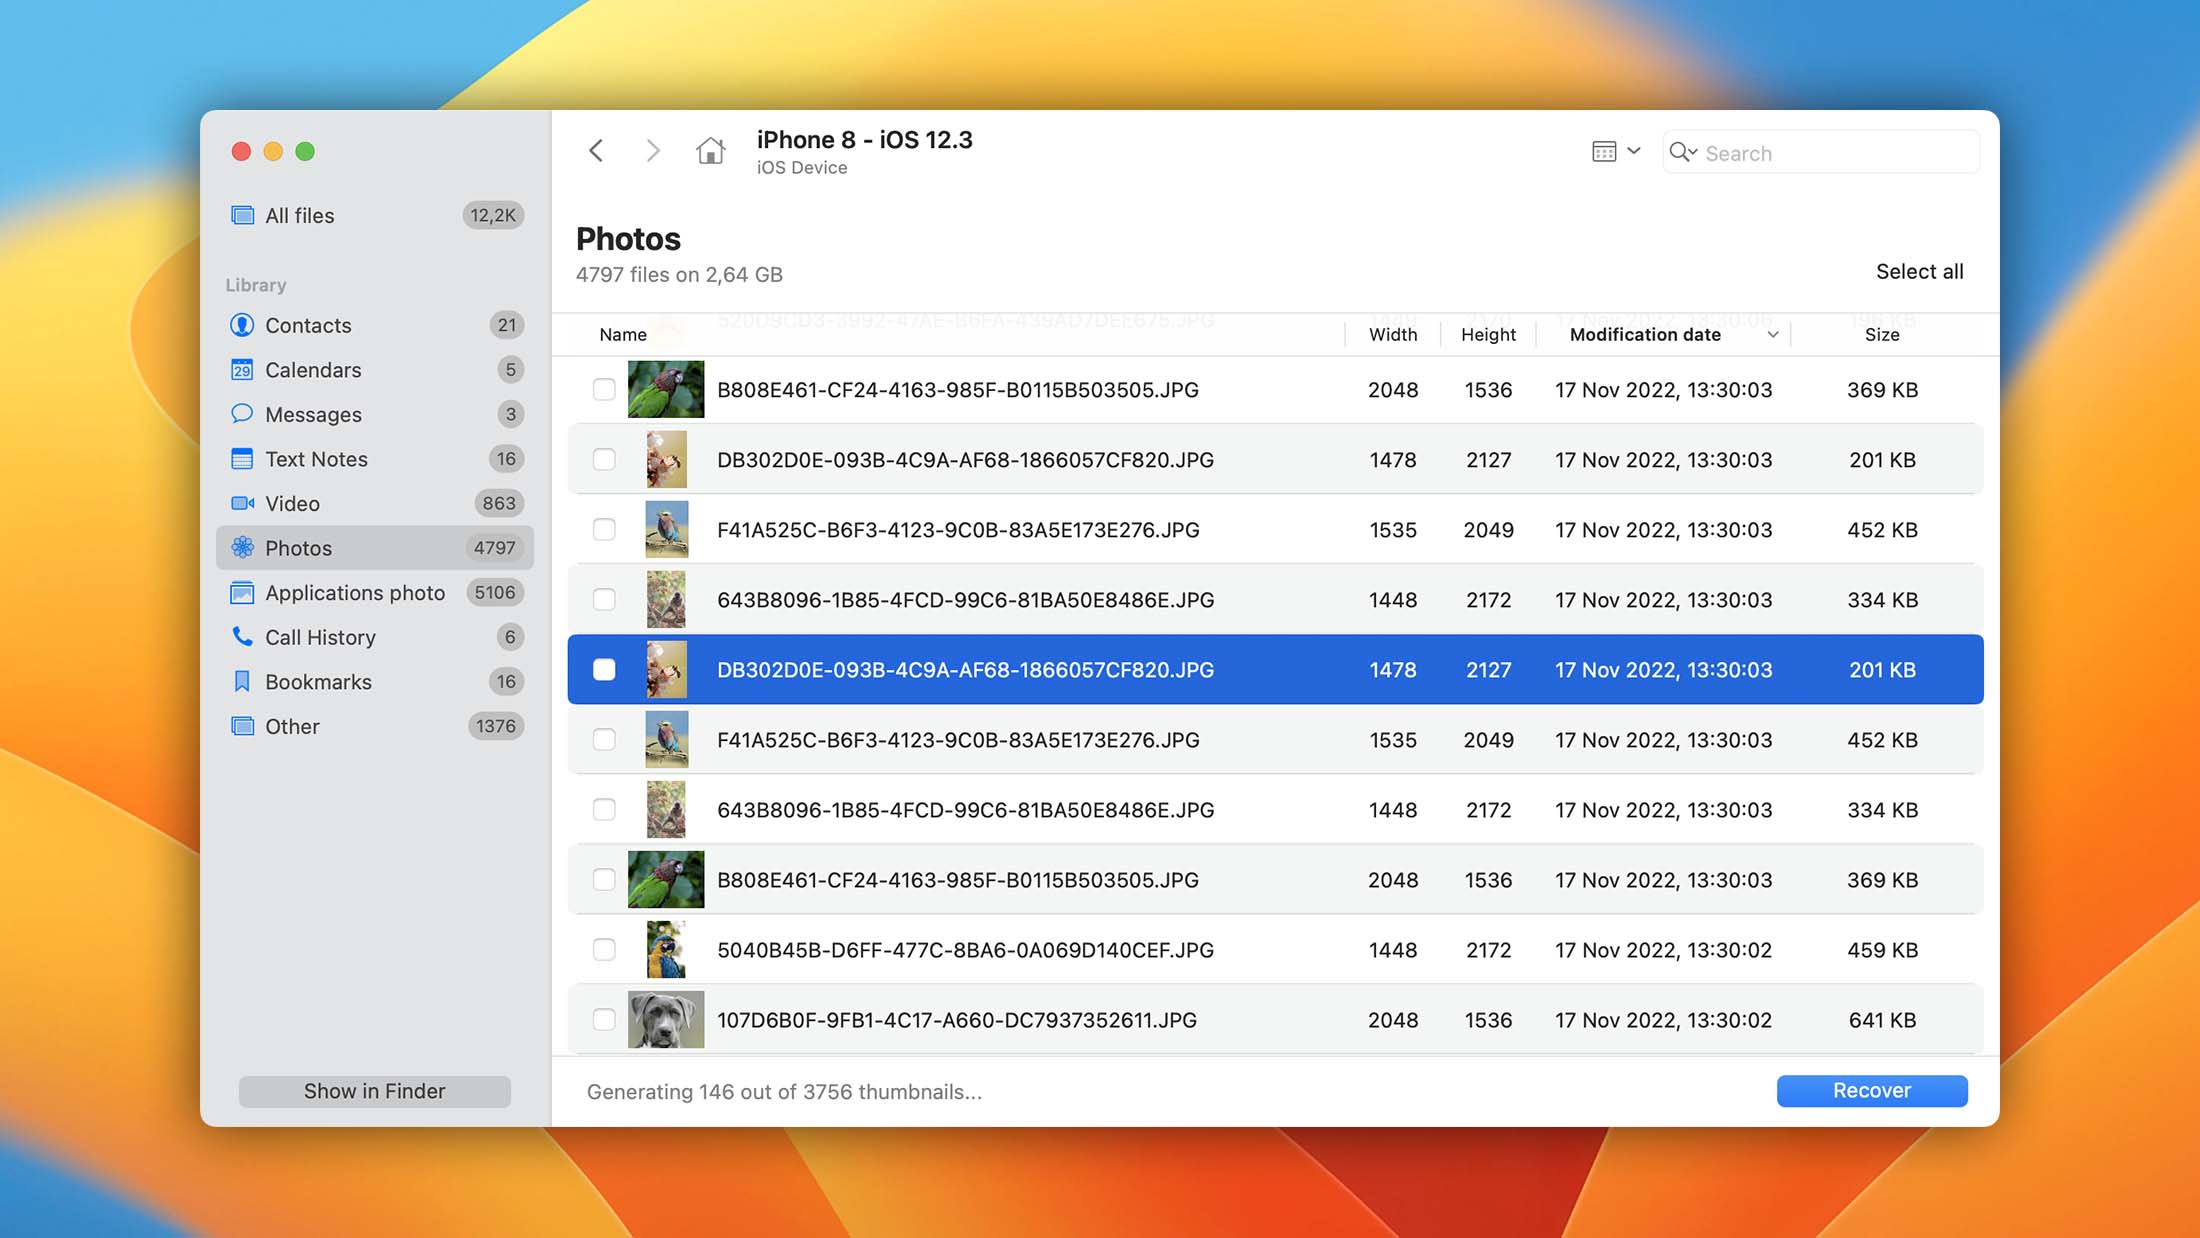Open the Contacts category
Screen dimensions: 2200x1238
pyautogui.click(x=375, y=325)
